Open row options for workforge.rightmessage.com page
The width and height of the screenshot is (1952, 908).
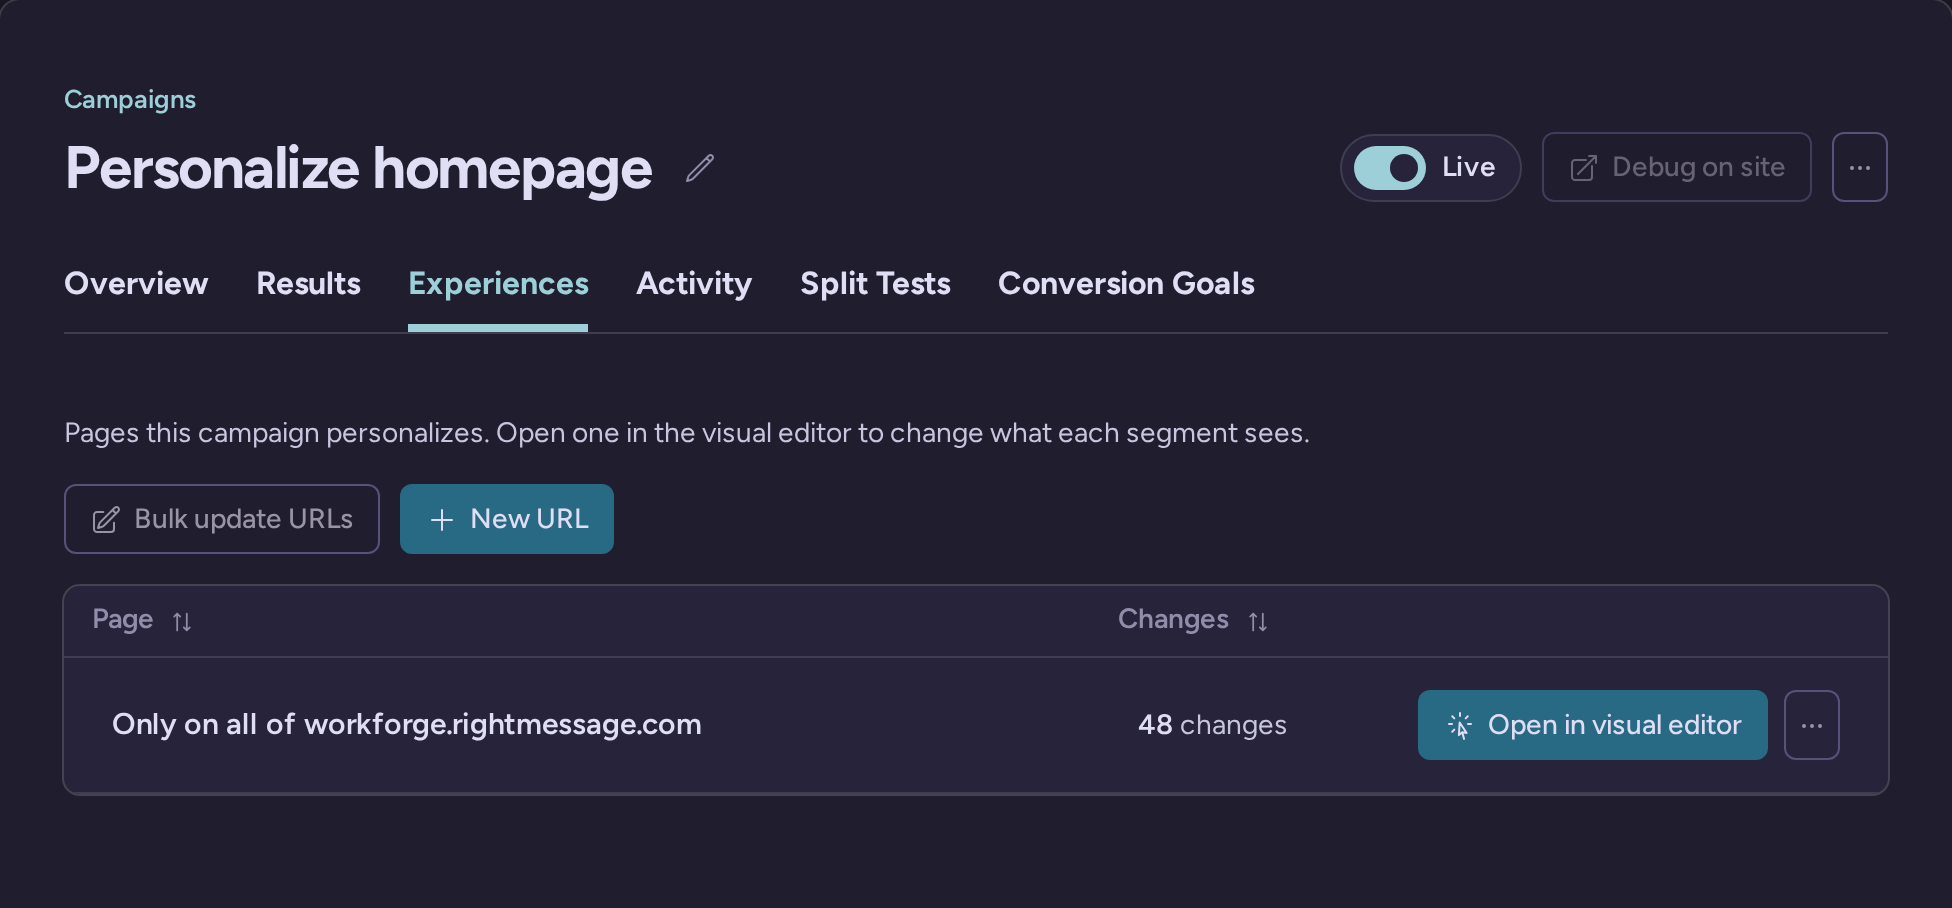1811,725
